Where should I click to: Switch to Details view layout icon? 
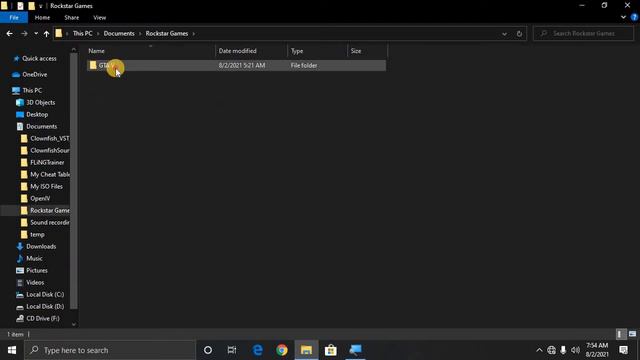click(x=620, y=334)
